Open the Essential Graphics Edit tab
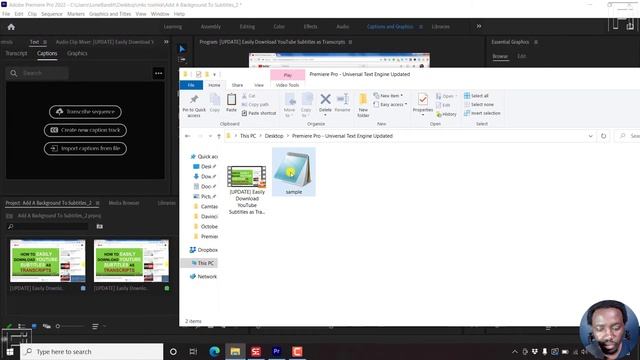 pyautogui.click(x=522, y=56)
